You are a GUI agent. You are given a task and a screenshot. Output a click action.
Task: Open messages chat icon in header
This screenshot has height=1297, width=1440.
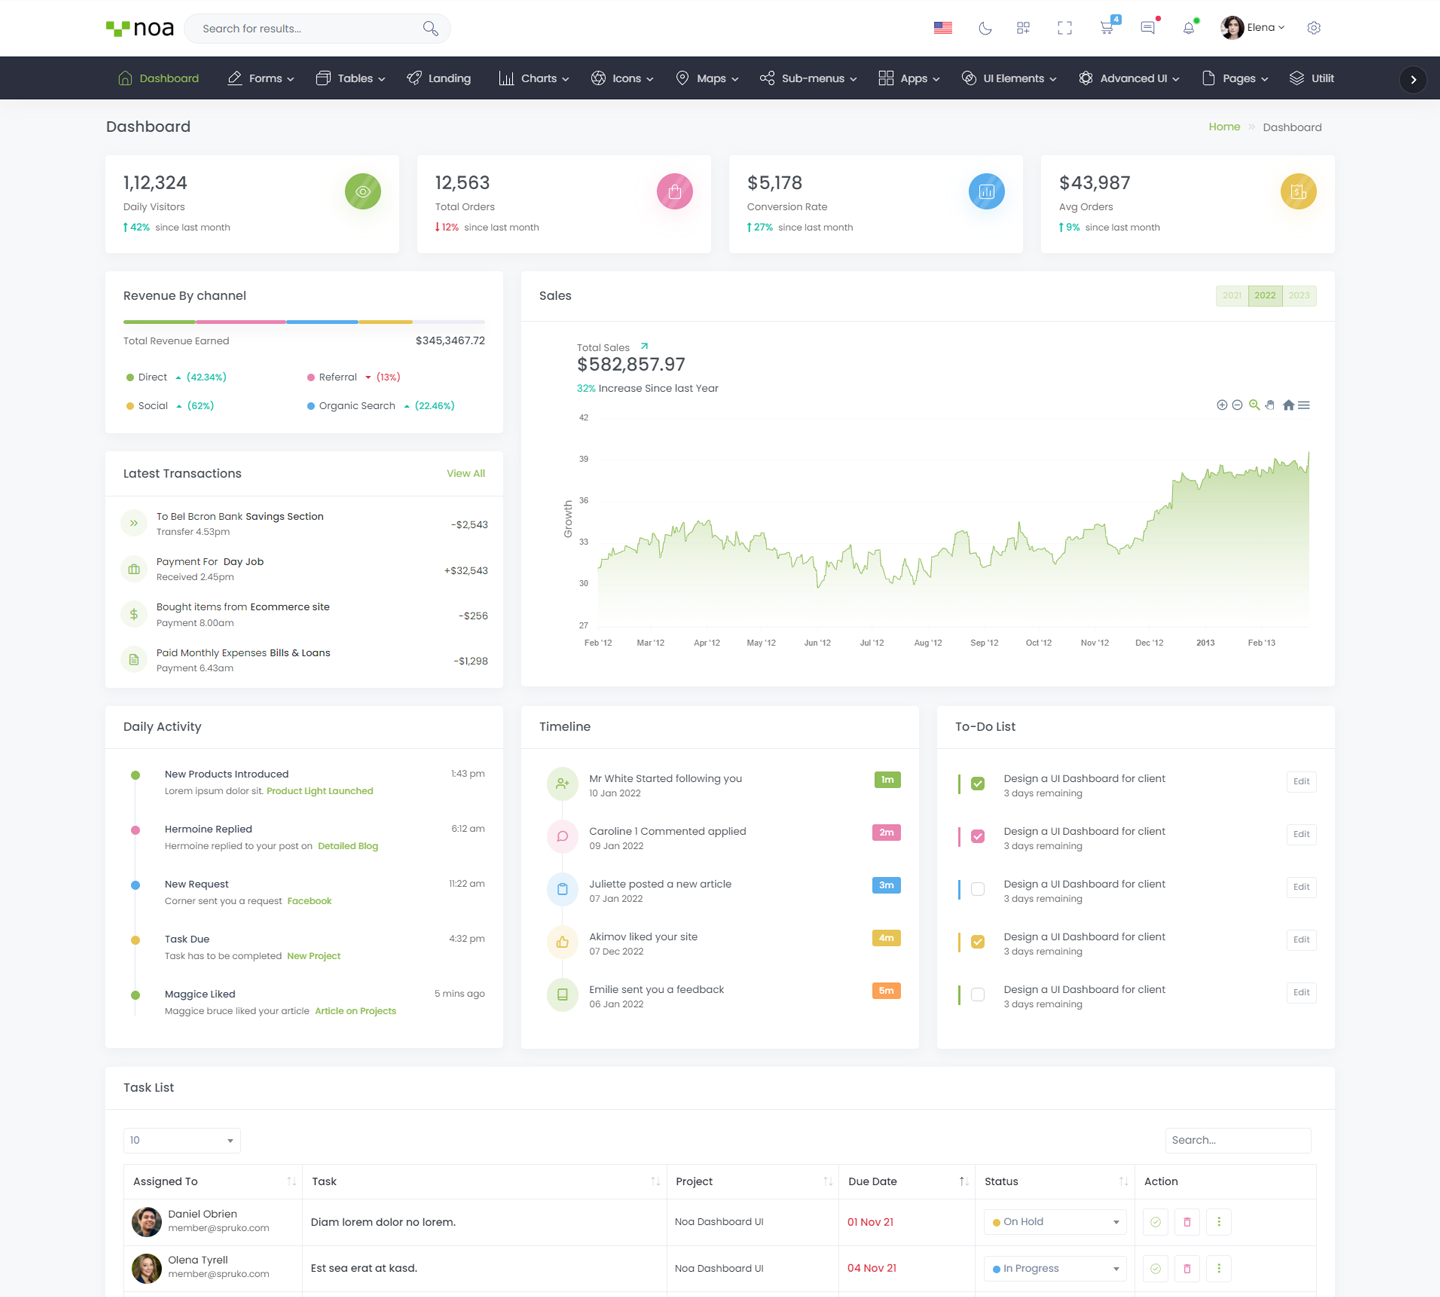tap(1147, 28)
